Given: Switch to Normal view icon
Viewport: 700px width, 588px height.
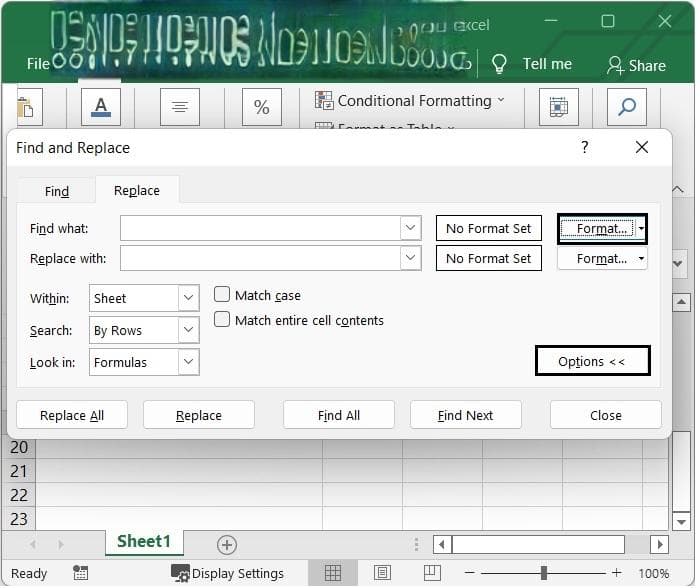Looking at the screenshot, I should pyautogui.click(x=333, y=573).
